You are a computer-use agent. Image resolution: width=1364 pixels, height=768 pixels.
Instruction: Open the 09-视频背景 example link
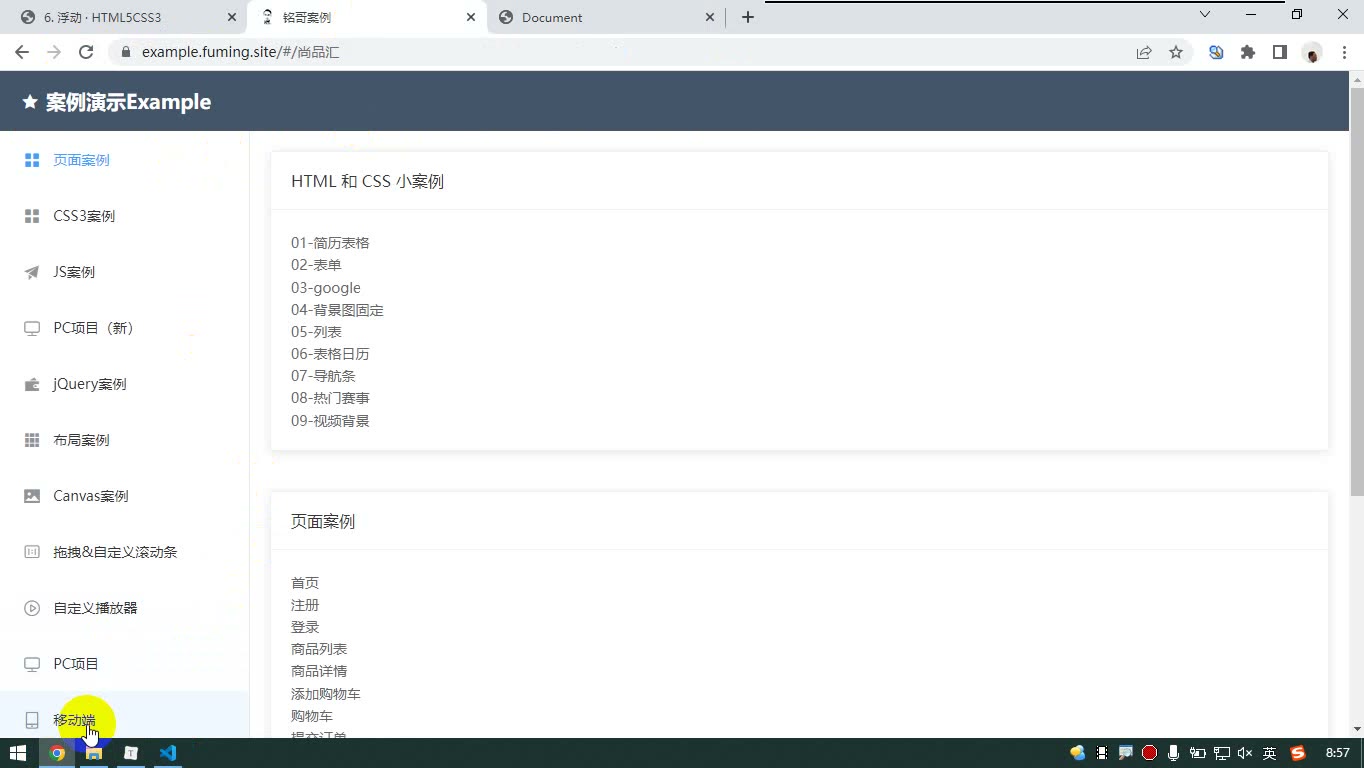330,421
